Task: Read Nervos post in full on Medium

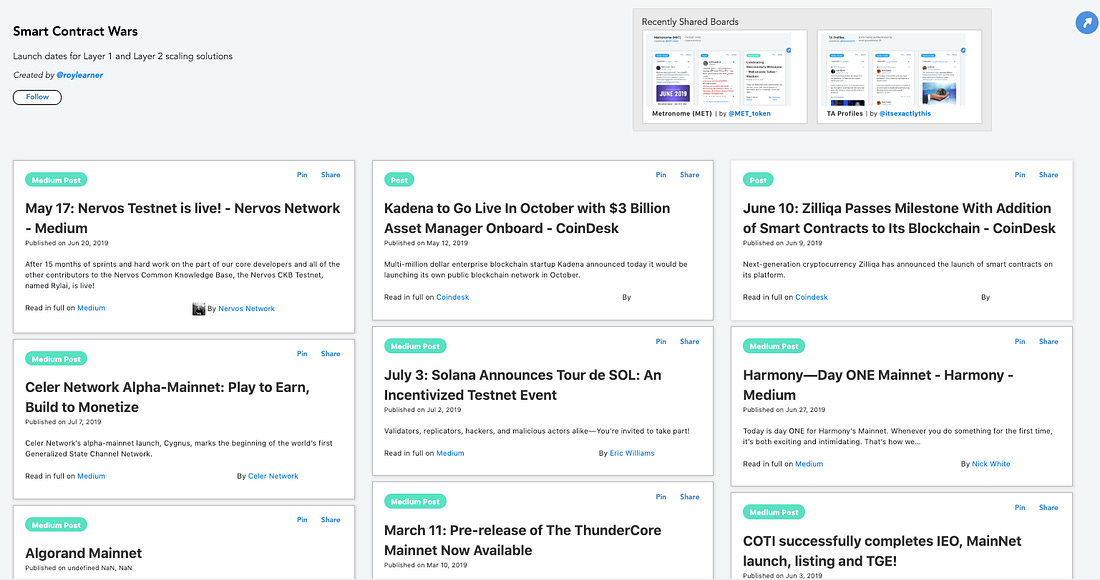Action: coord(91,308)
